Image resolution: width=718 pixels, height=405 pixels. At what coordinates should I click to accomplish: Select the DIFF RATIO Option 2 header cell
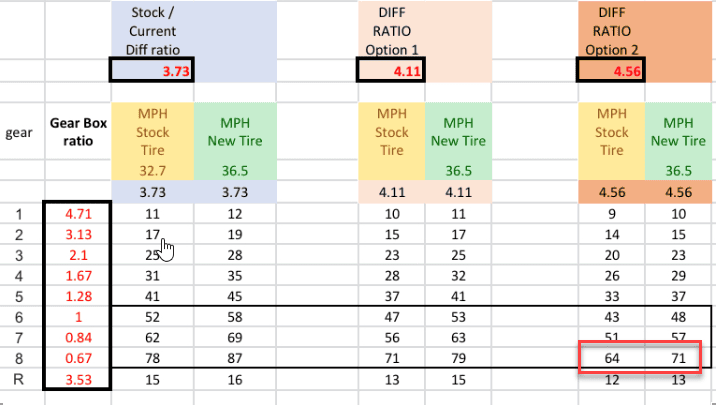[611, 31]
